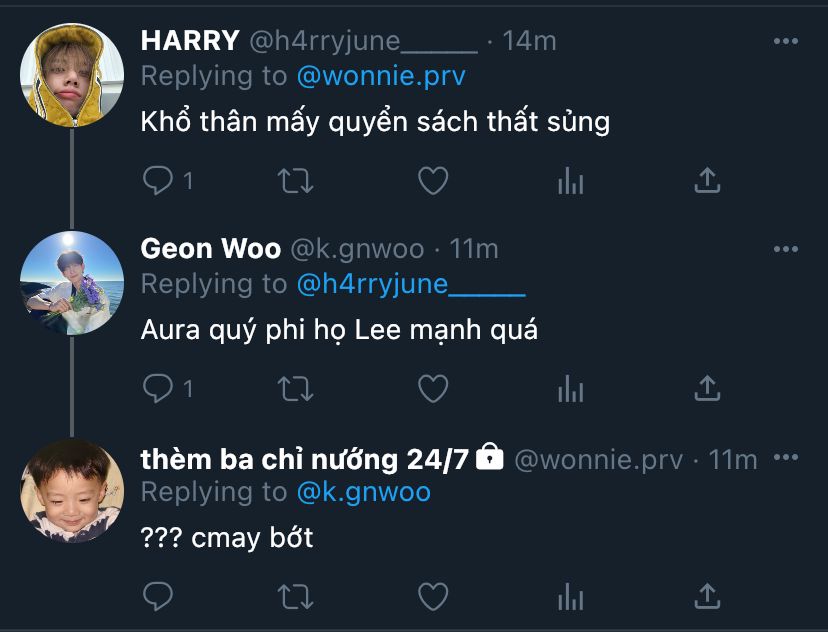The height and width of the screenshot is (632, 828).
Task: Open more options on Geon Woo's tweet
Action: 786,248
